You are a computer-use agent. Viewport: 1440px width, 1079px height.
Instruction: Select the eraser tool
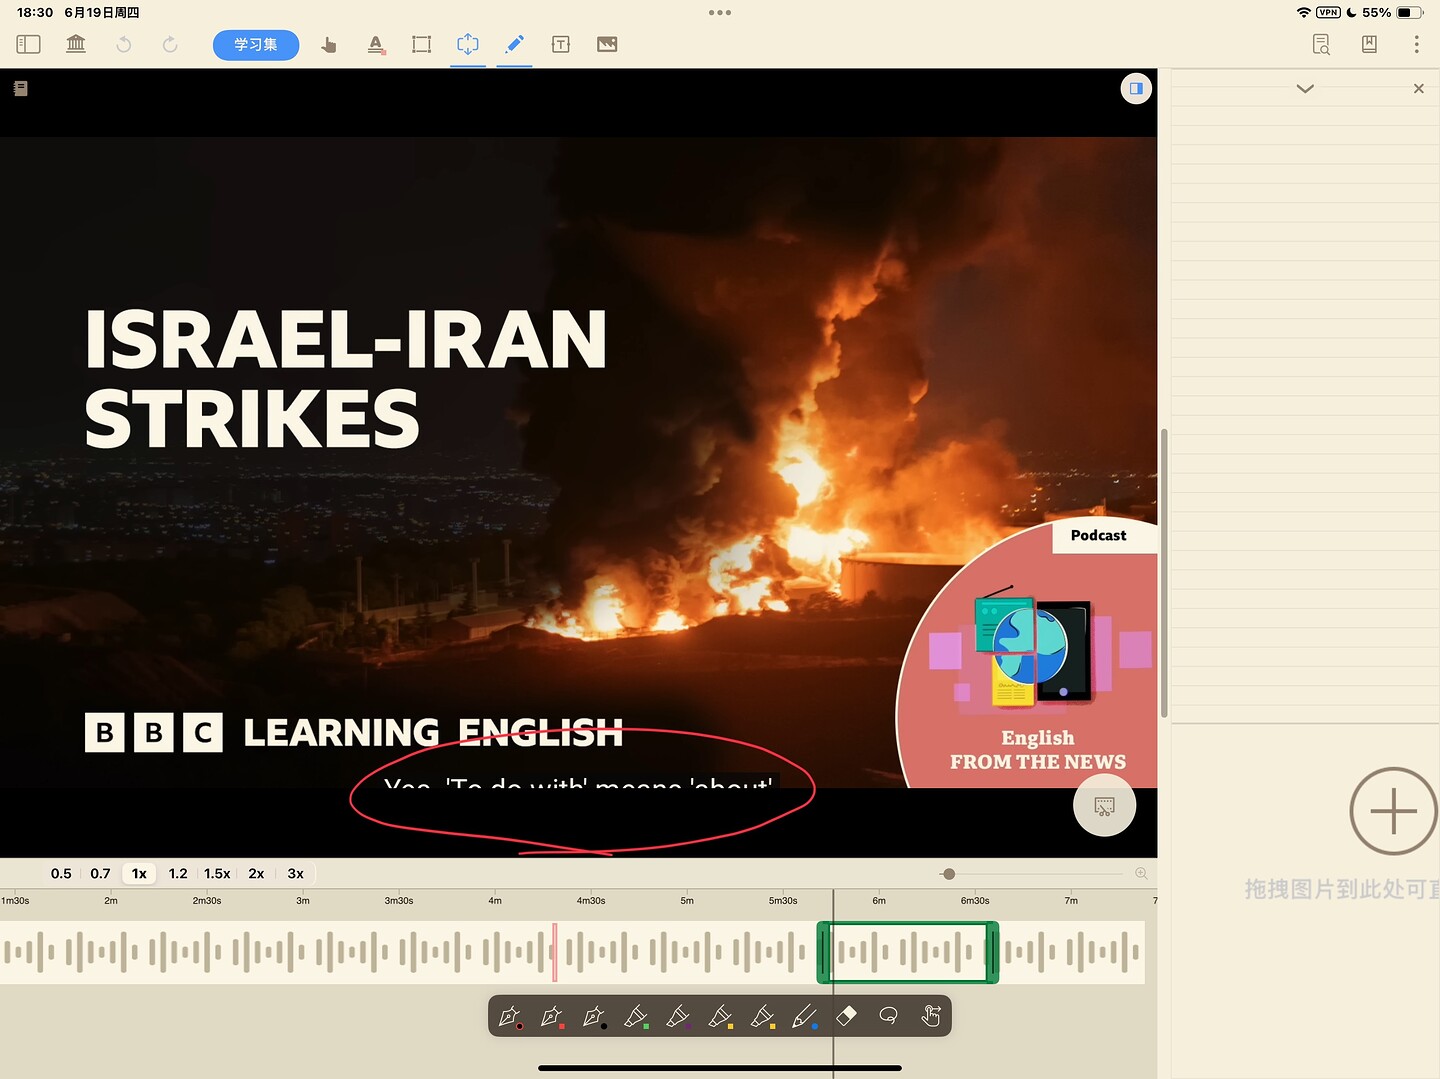[846, 1016]
